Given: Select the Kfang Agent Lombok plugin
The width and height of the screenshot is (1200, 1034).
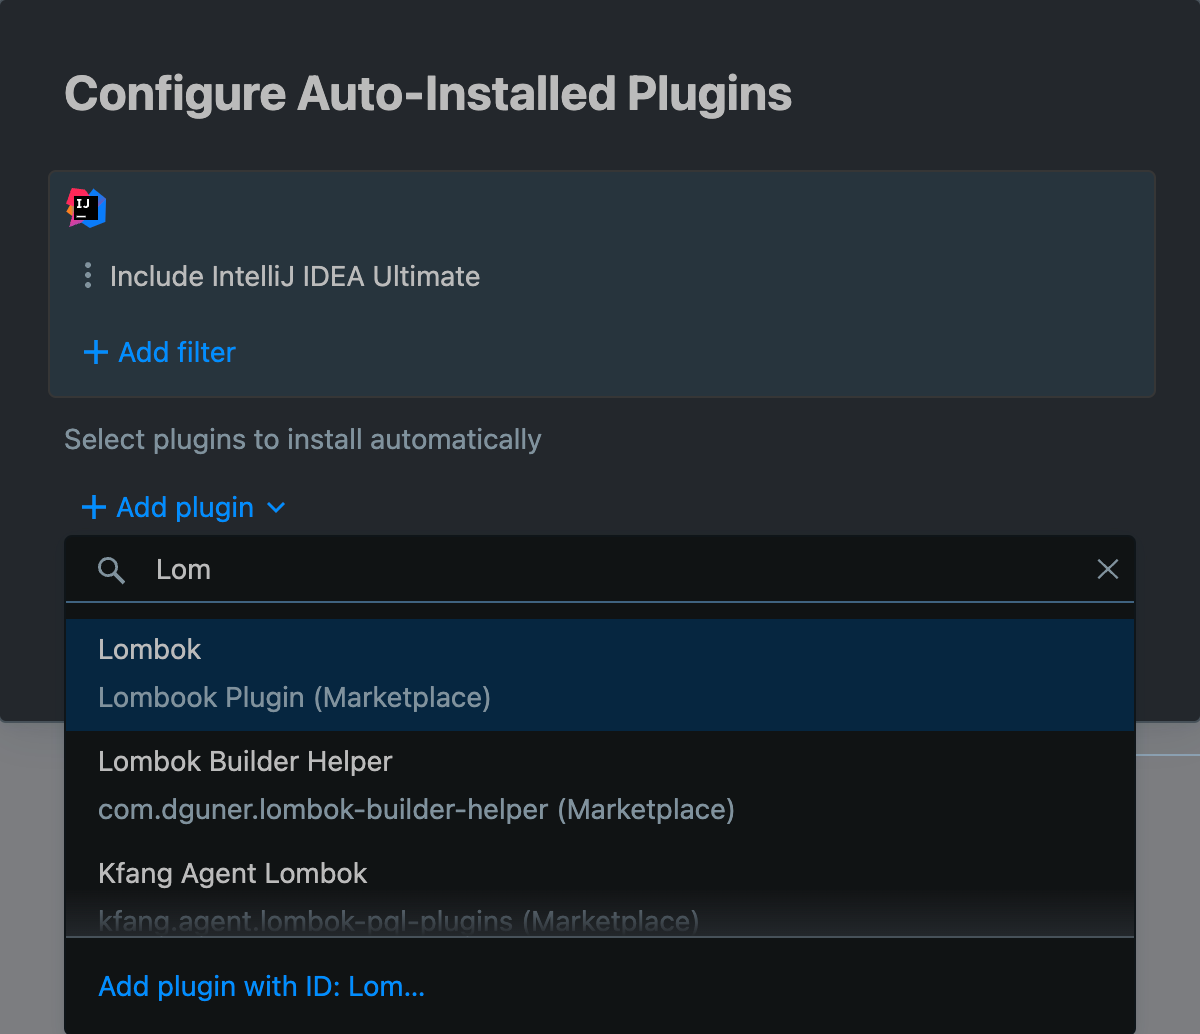Looking at the screenshot, I should pos(232,873).
